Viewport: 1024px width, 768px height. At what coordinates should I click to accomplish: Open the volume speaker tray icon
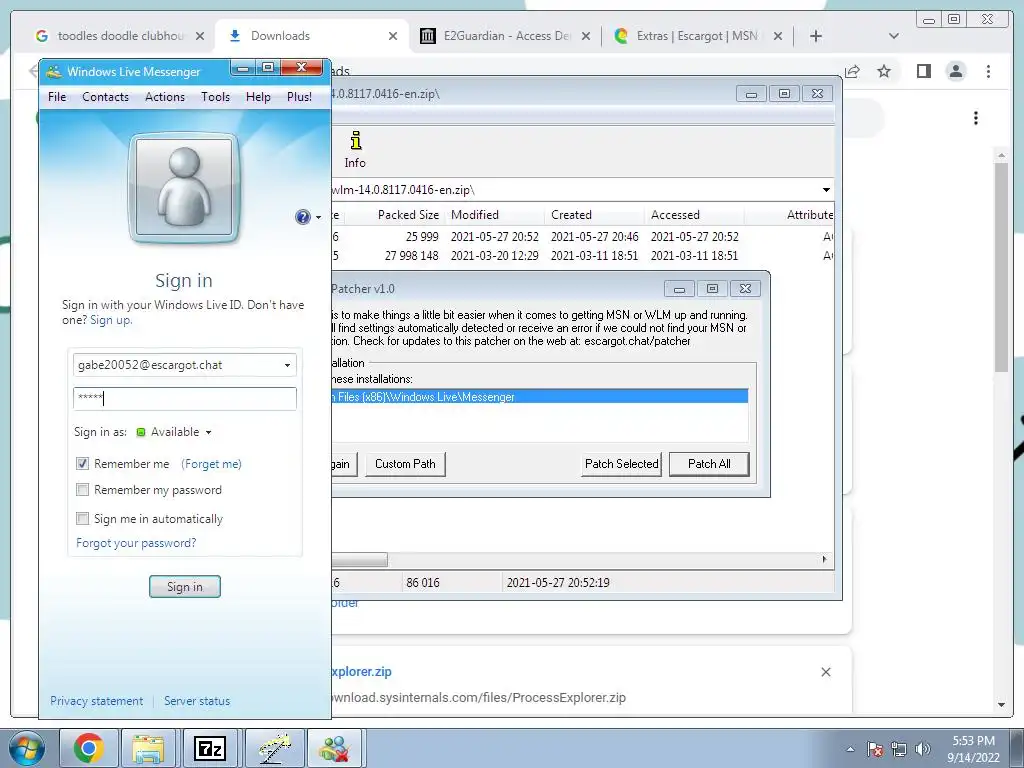[x=923, y=749]
